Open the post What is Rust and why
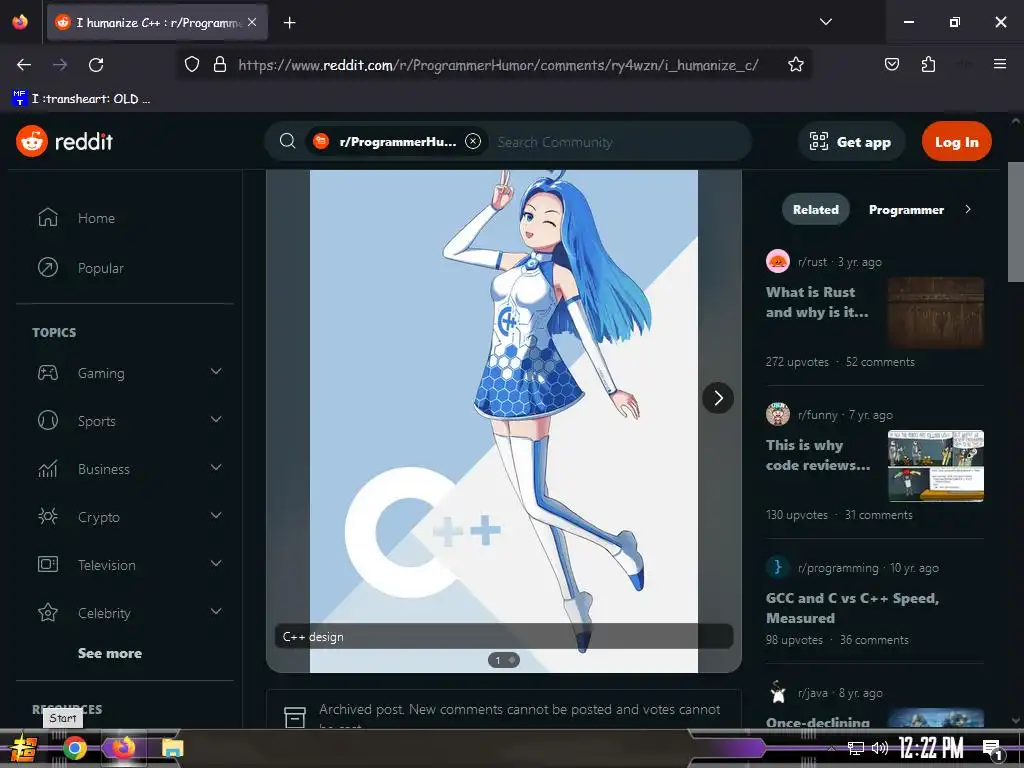Viewport: 1024px width, 768px height. coord(817,302)
